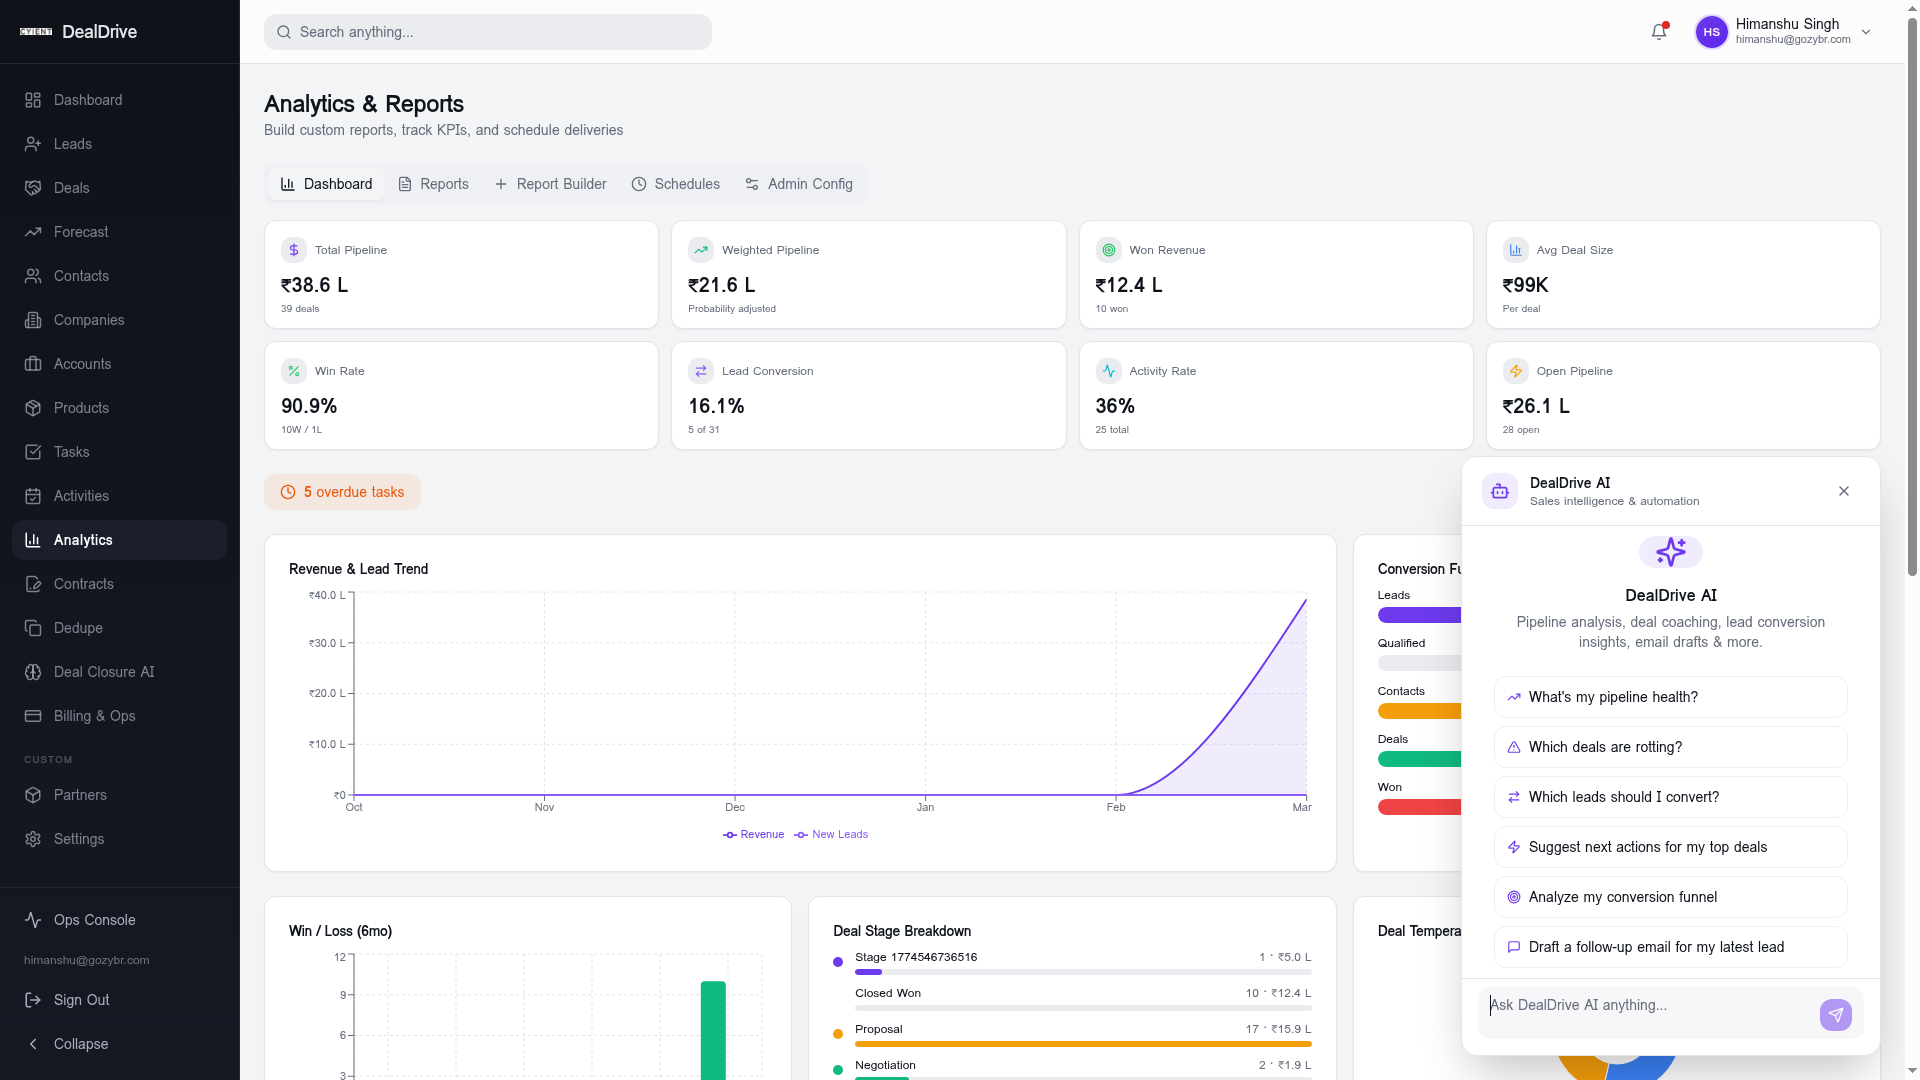Open the Schedules tab
Viewport: 1920px width, 1080px height.
tap(676, 184)
